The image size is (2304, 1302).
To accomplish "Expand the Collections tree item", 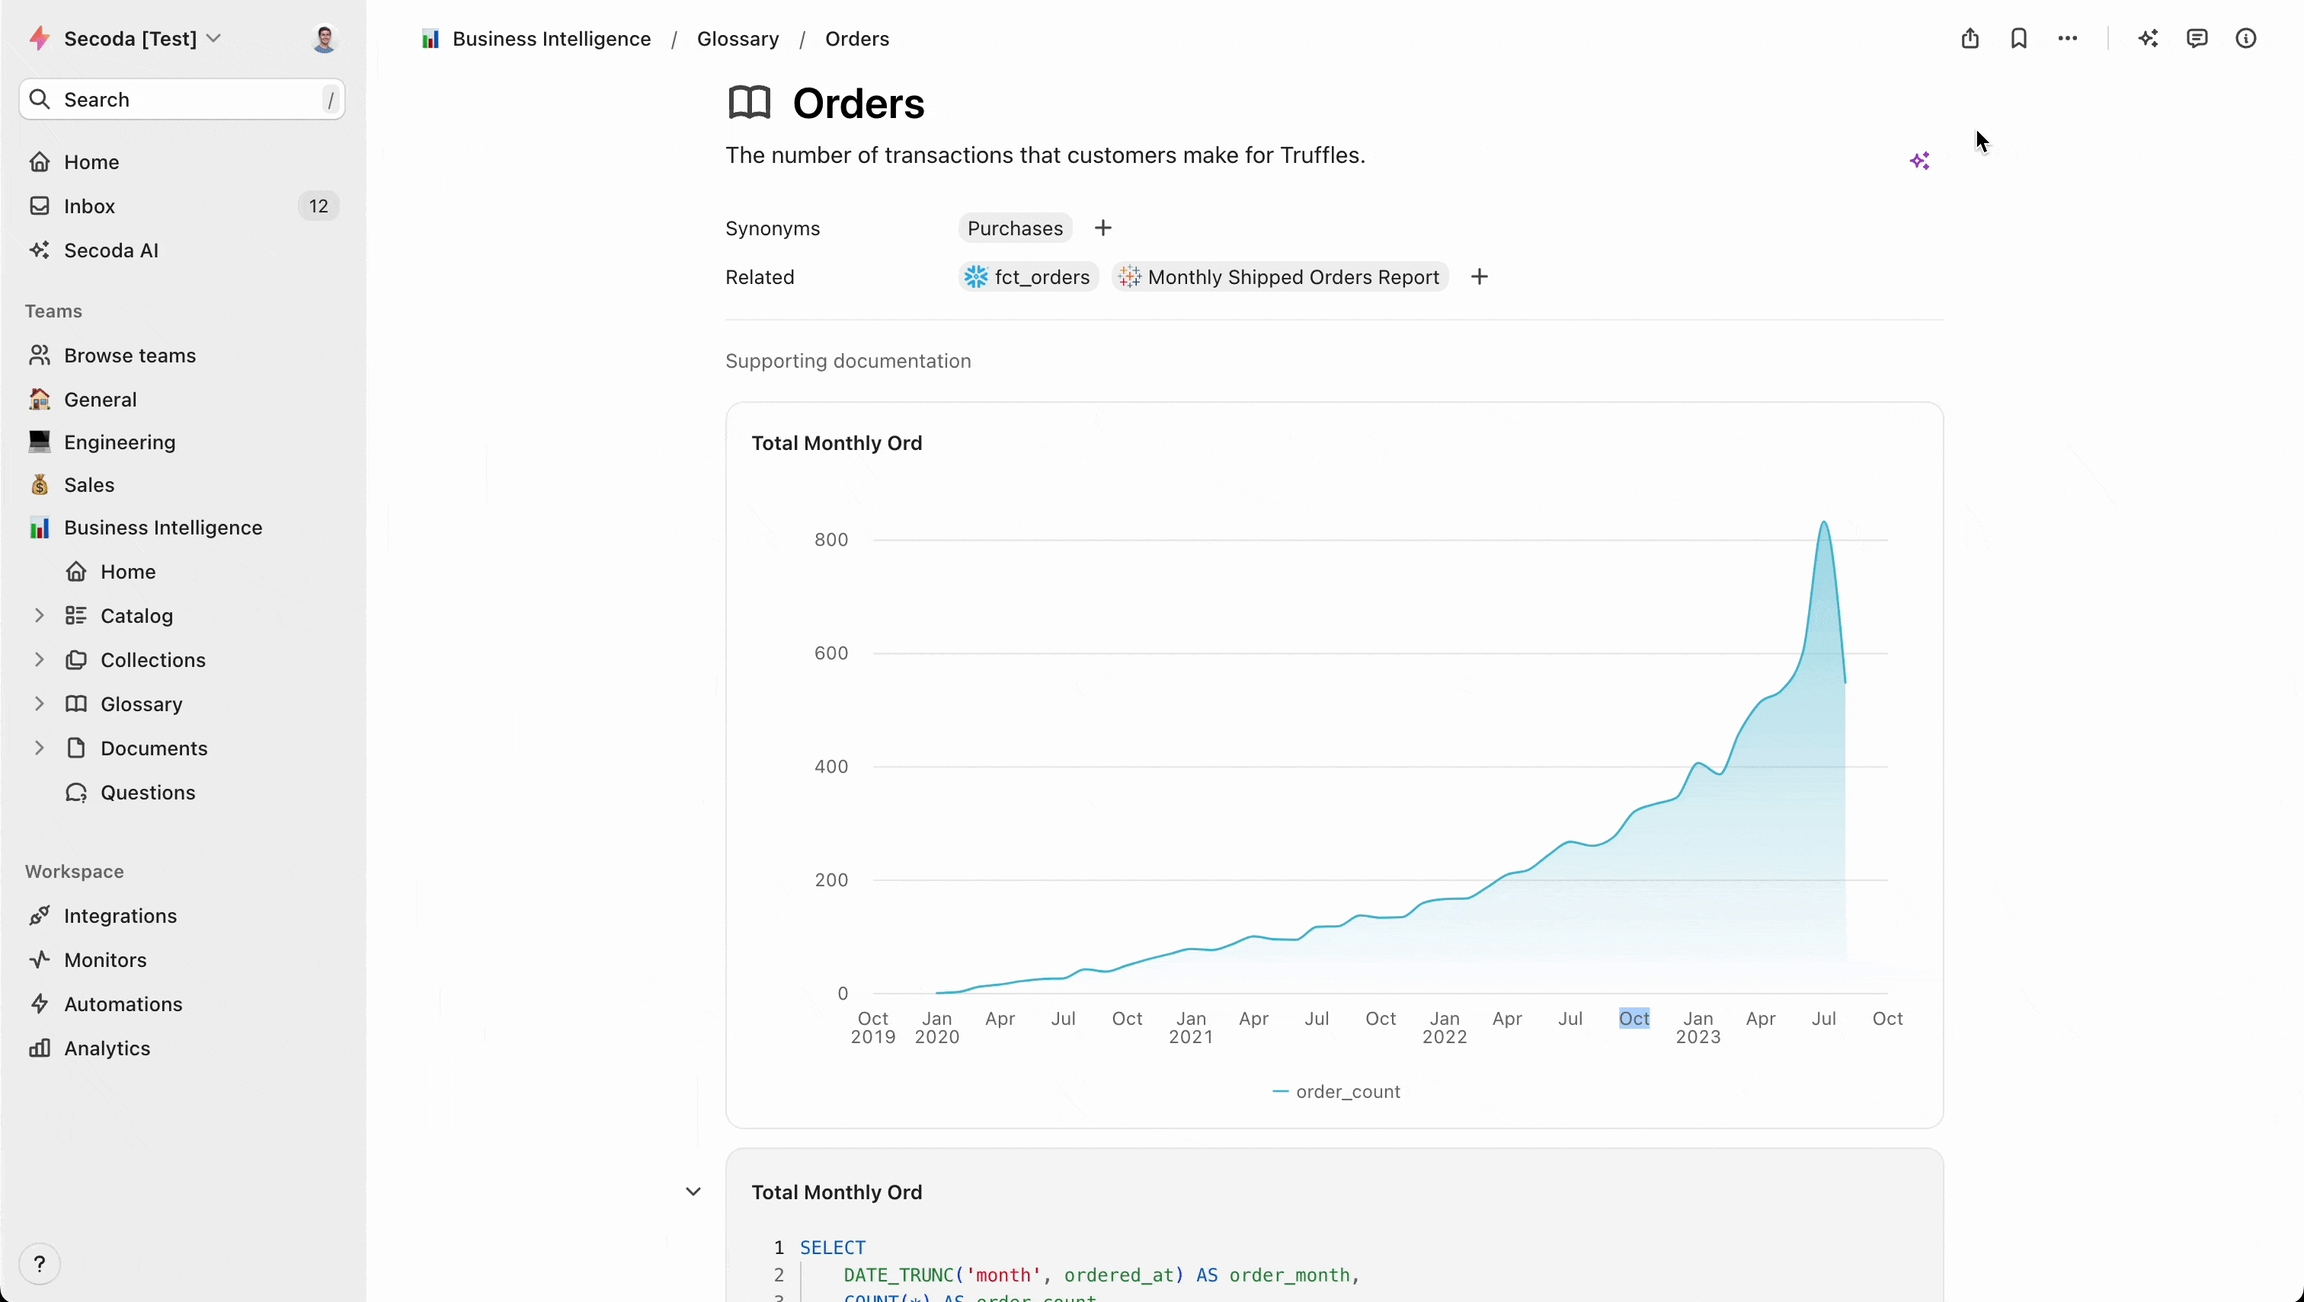I will [39, 660].
